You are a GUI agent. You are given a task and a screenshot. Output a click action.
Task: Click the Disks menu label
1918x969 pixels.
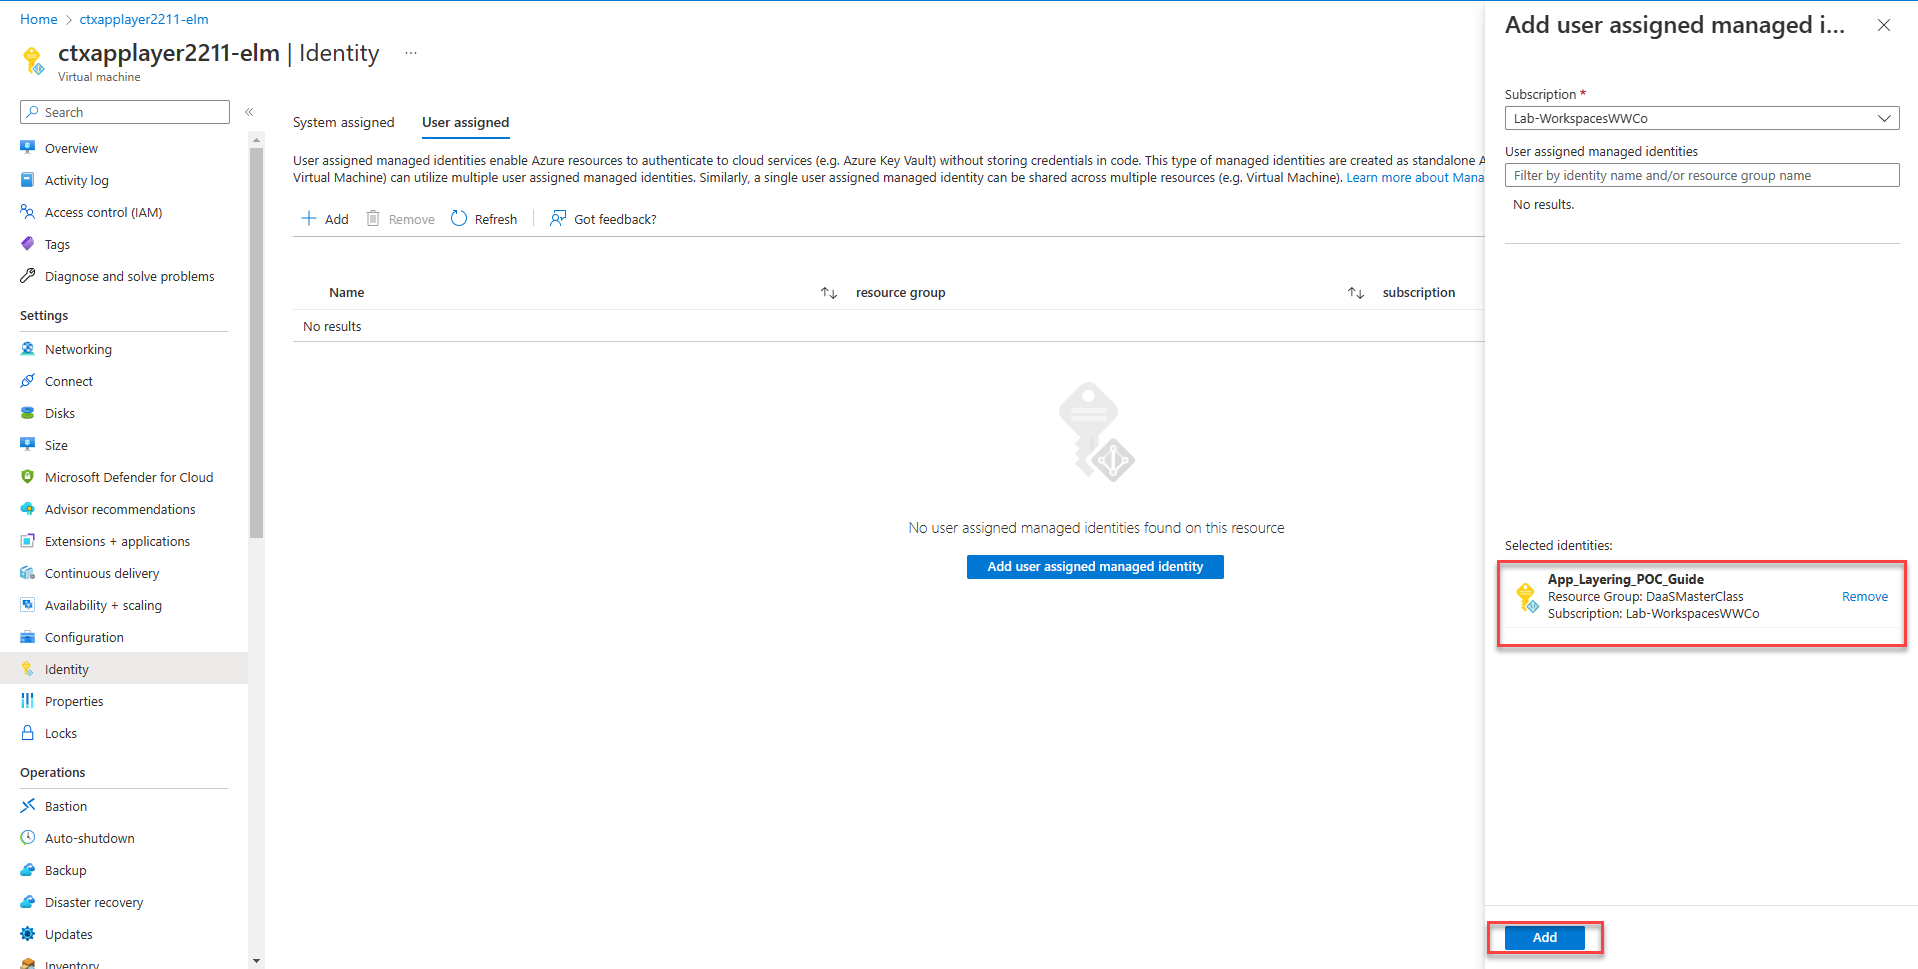pyautogui.click(x=60, y=413)
